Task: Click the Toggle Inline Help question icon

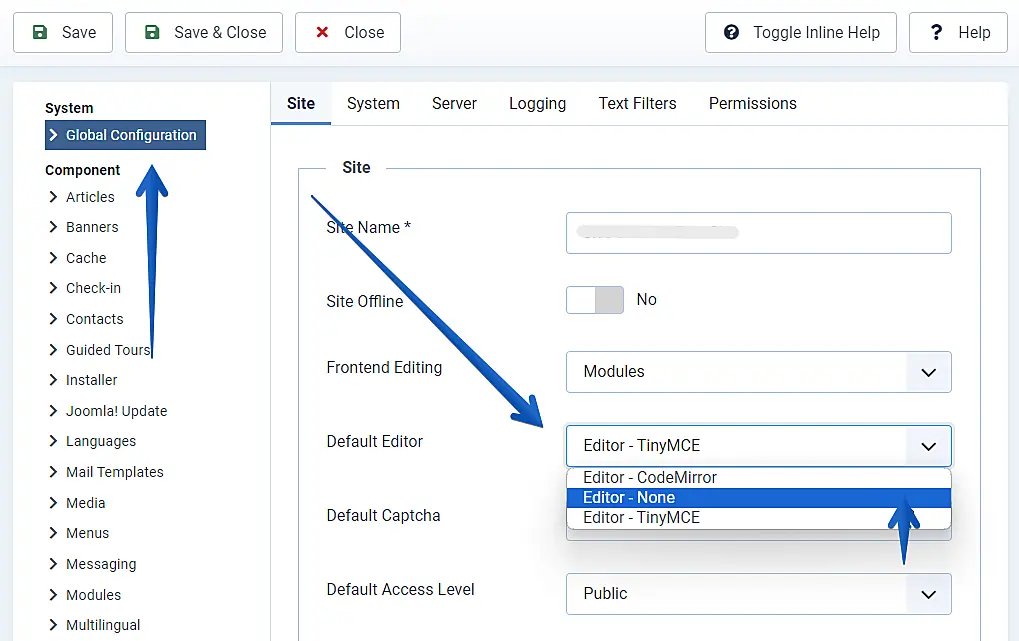Action: click(732, 33)
